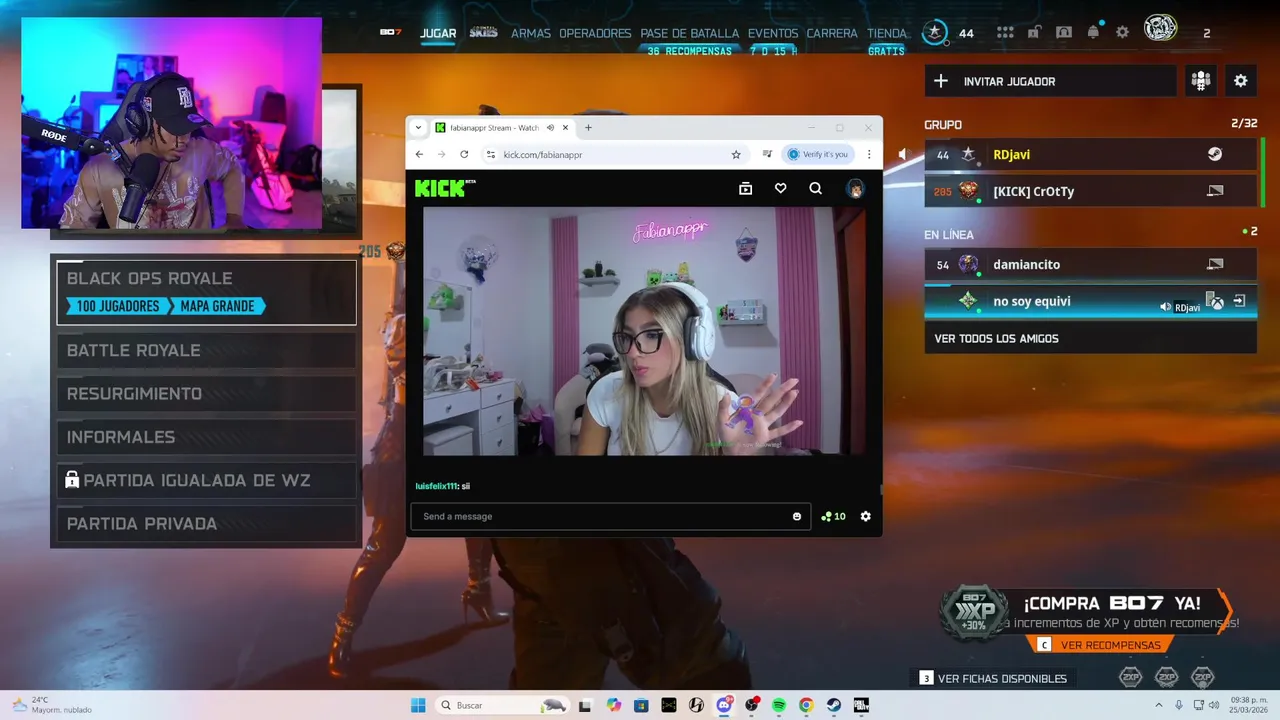The height and width of the screenshot is (720, 1280).
Task: Open social panel settings gear
Action: coord(1241,81)
